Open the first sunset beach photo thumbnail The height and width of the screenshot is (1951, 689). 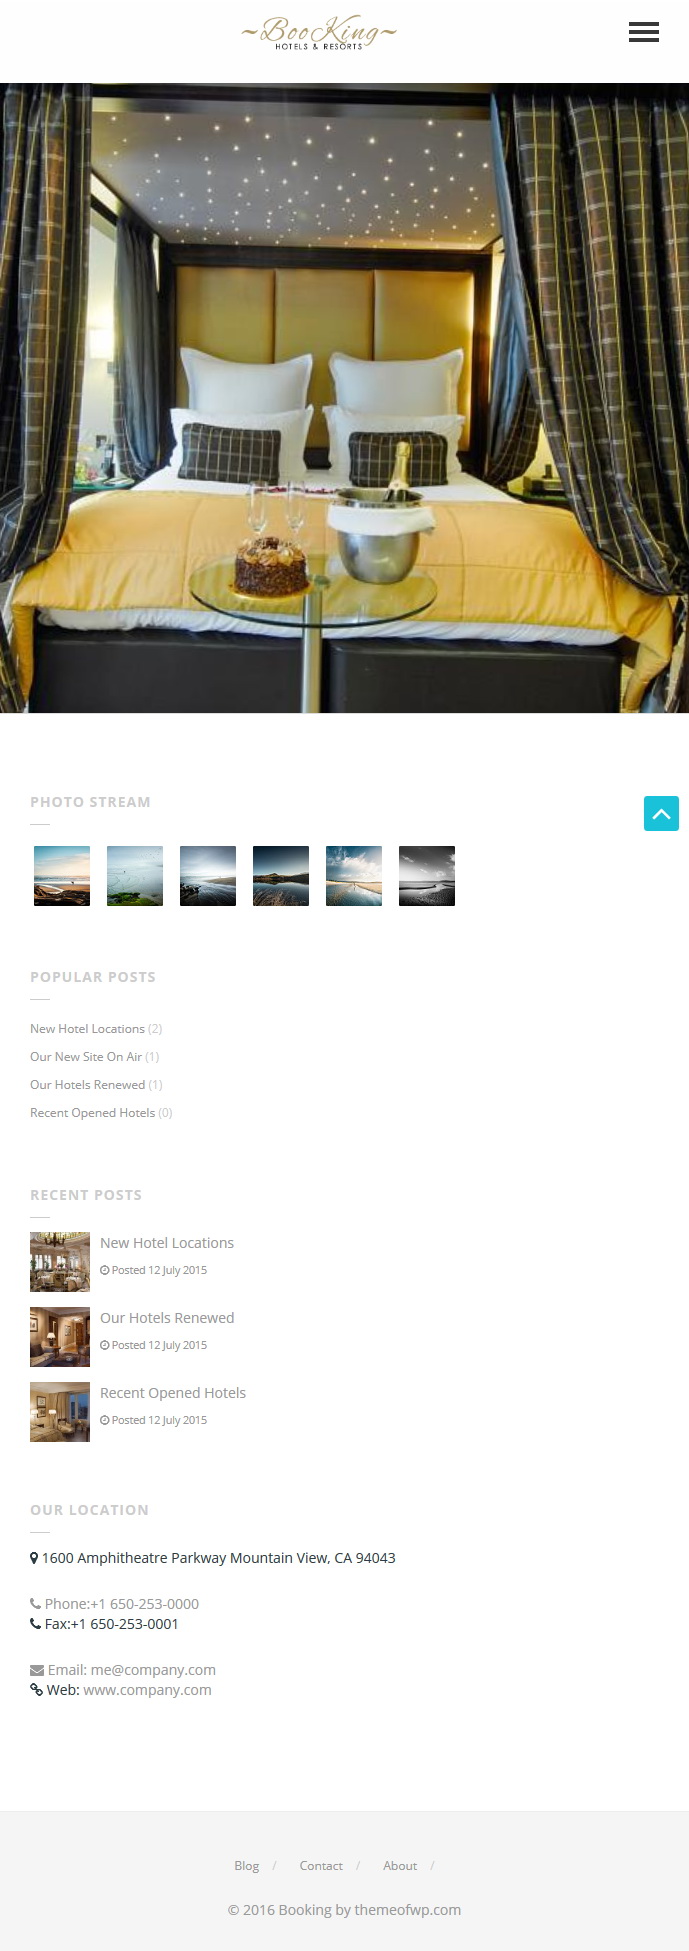[62, 876]
